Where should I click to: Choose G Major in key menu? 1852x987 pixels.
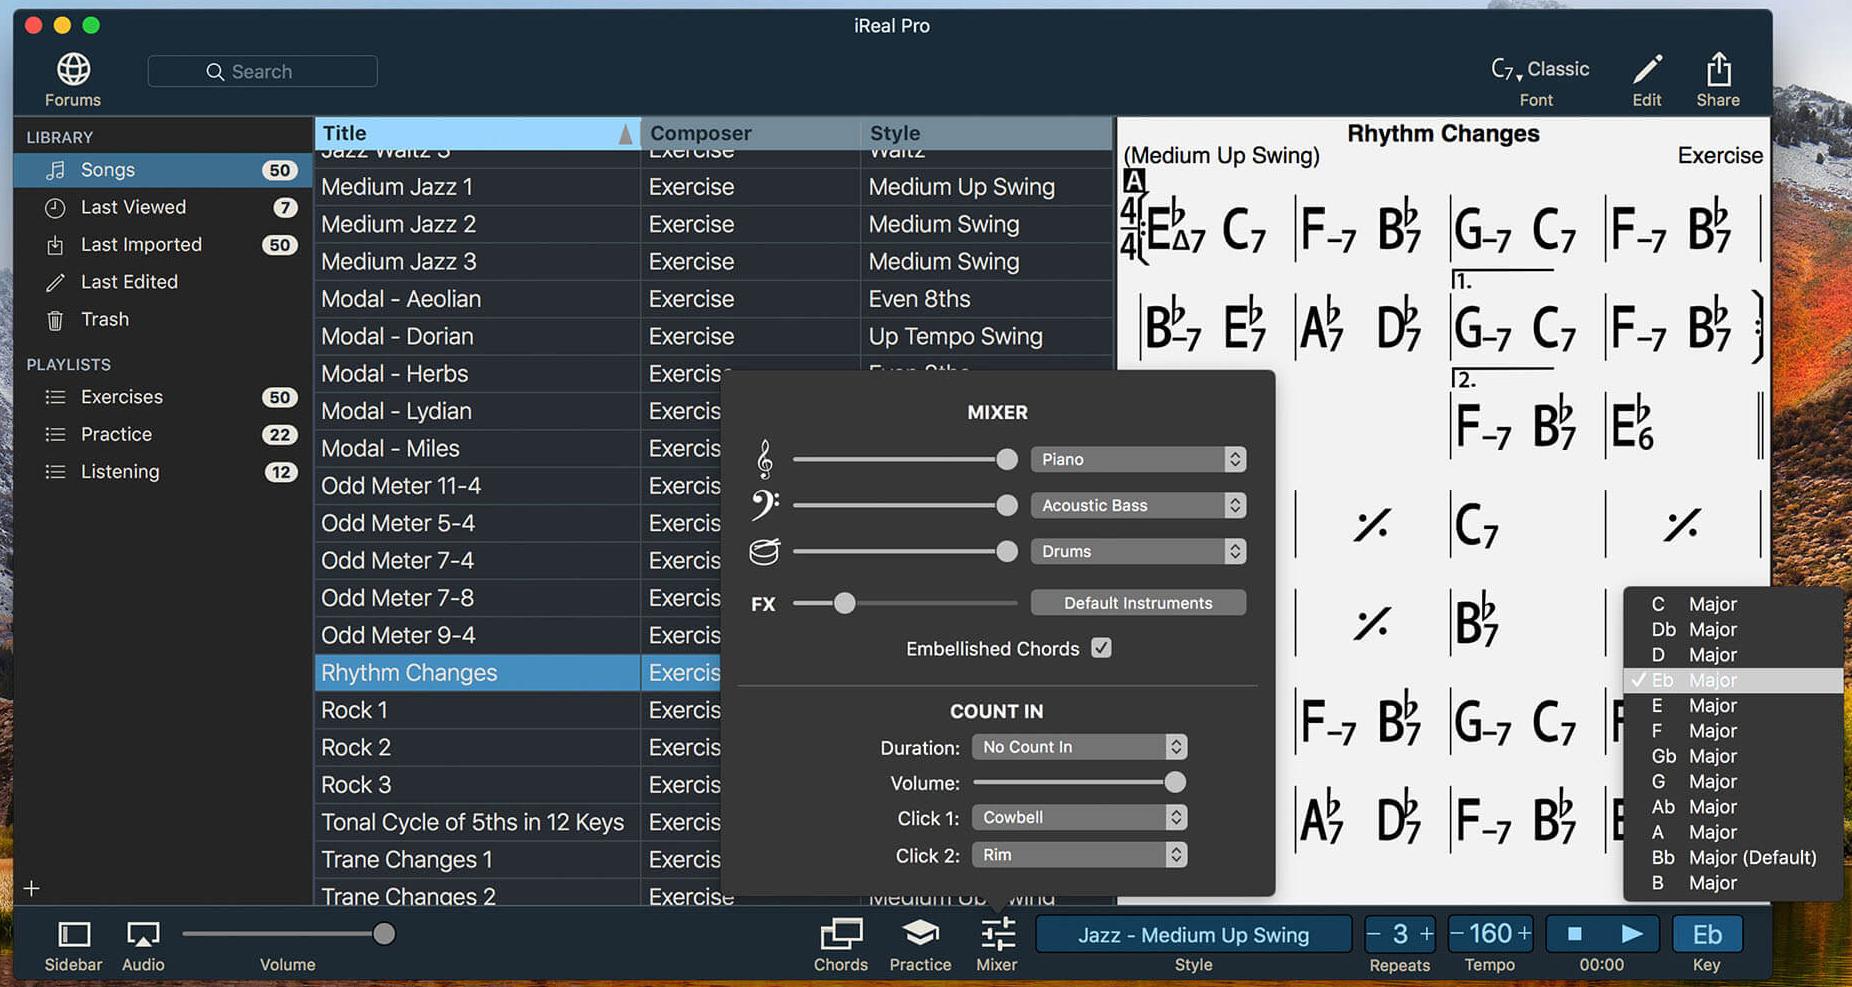tap(1734, 782)
